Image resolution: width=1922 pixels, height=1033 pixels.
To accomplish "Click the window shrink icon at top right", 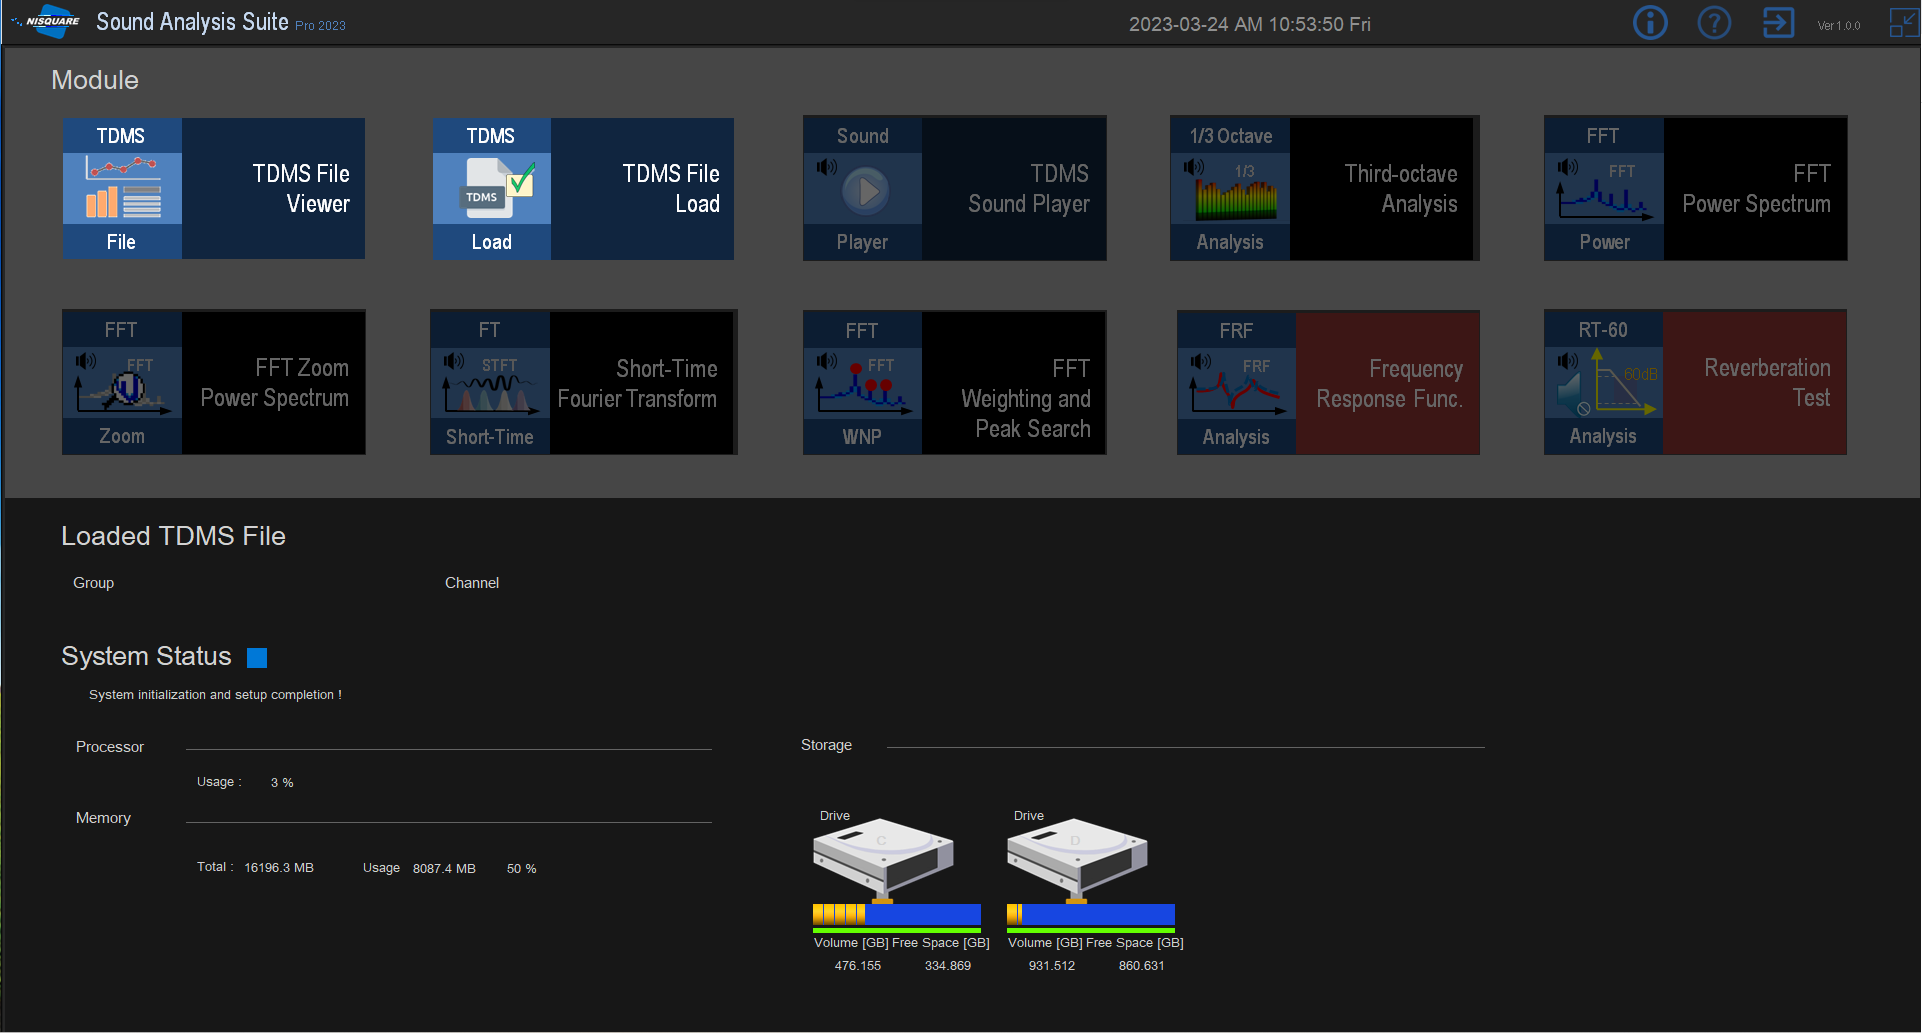I will pyautogui.click(x=1903, y=22).
